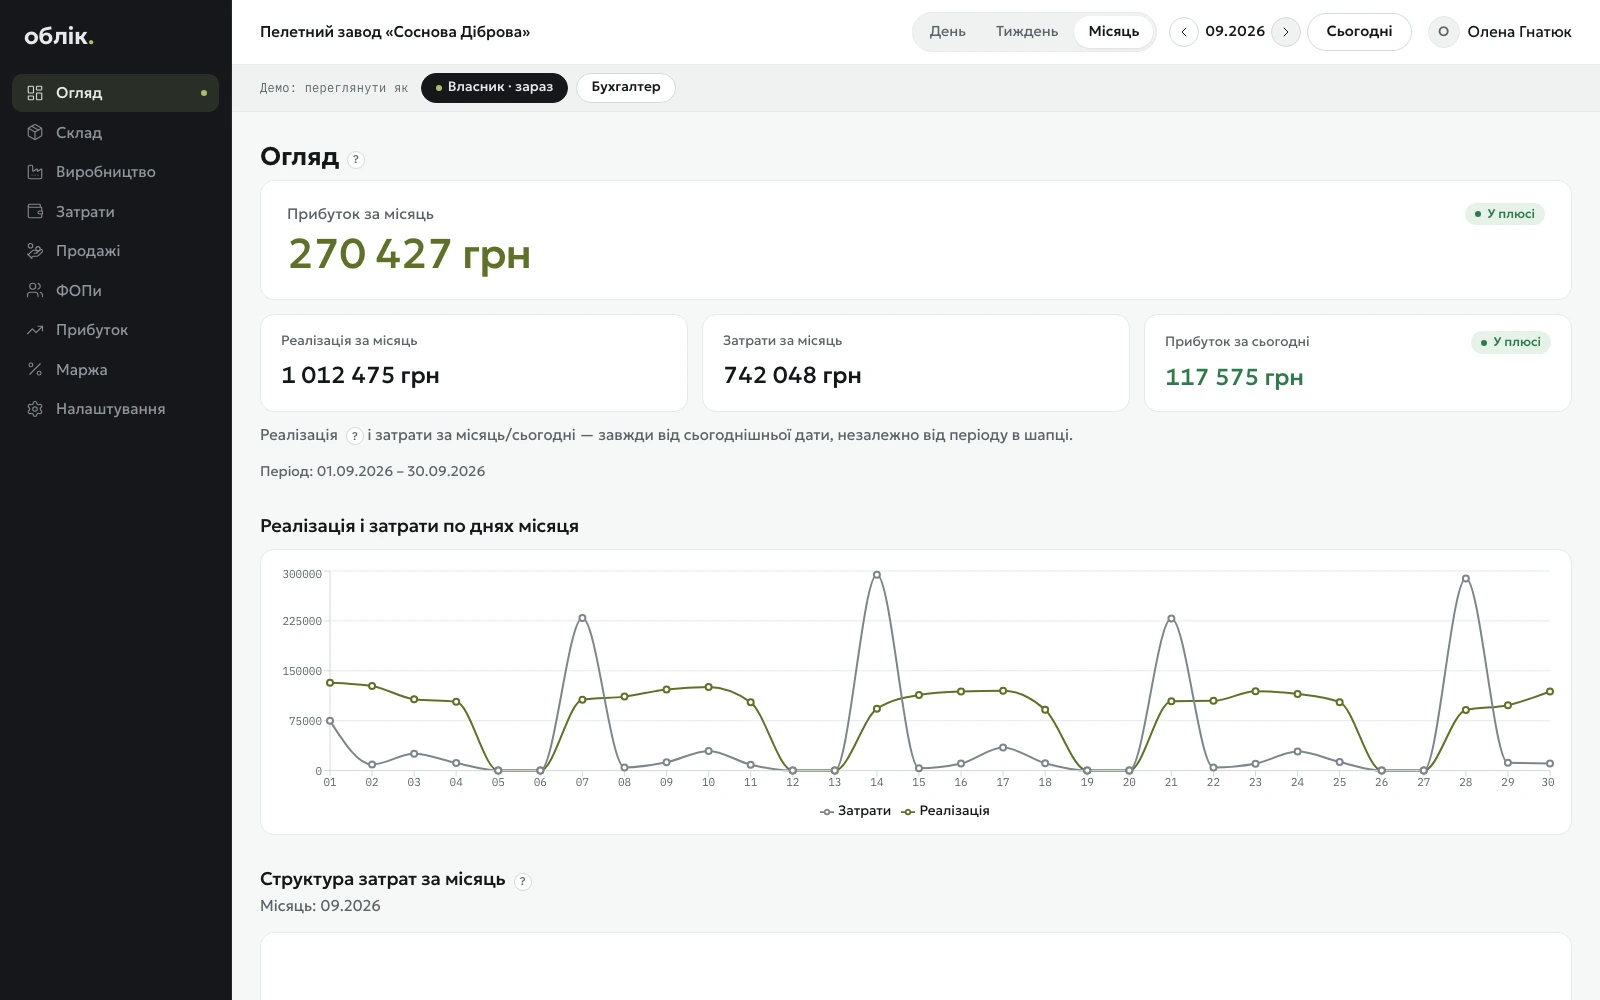Go to previous month with left chevron
The image size is (1600, 1000).
coord(1184,32)
